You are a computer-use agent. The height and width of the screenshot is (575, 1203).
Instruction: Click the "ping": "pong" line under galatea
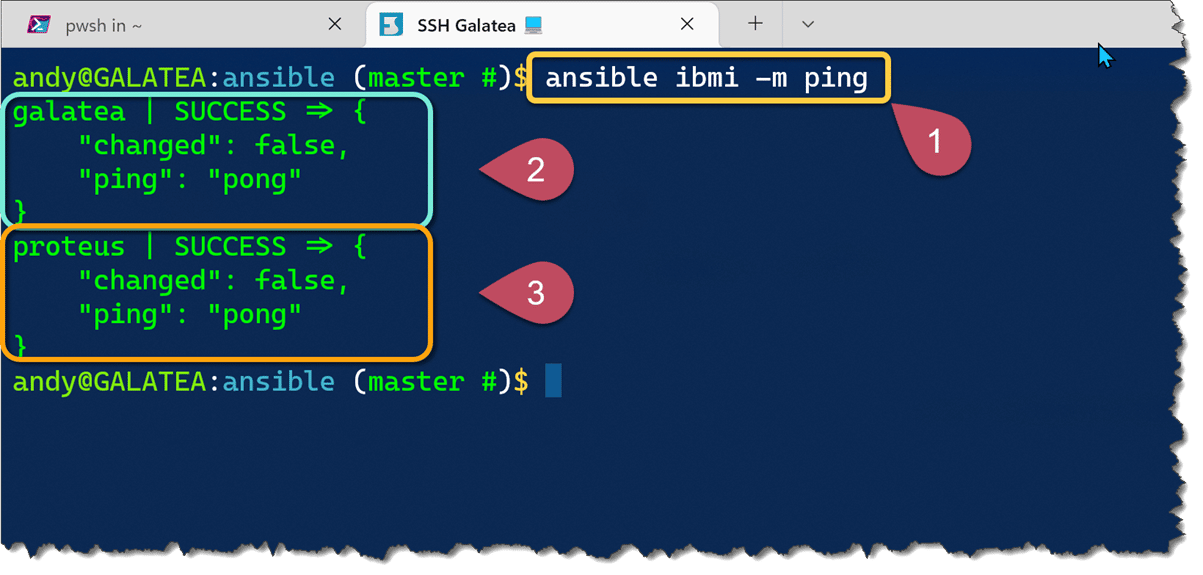pos(189,179)
